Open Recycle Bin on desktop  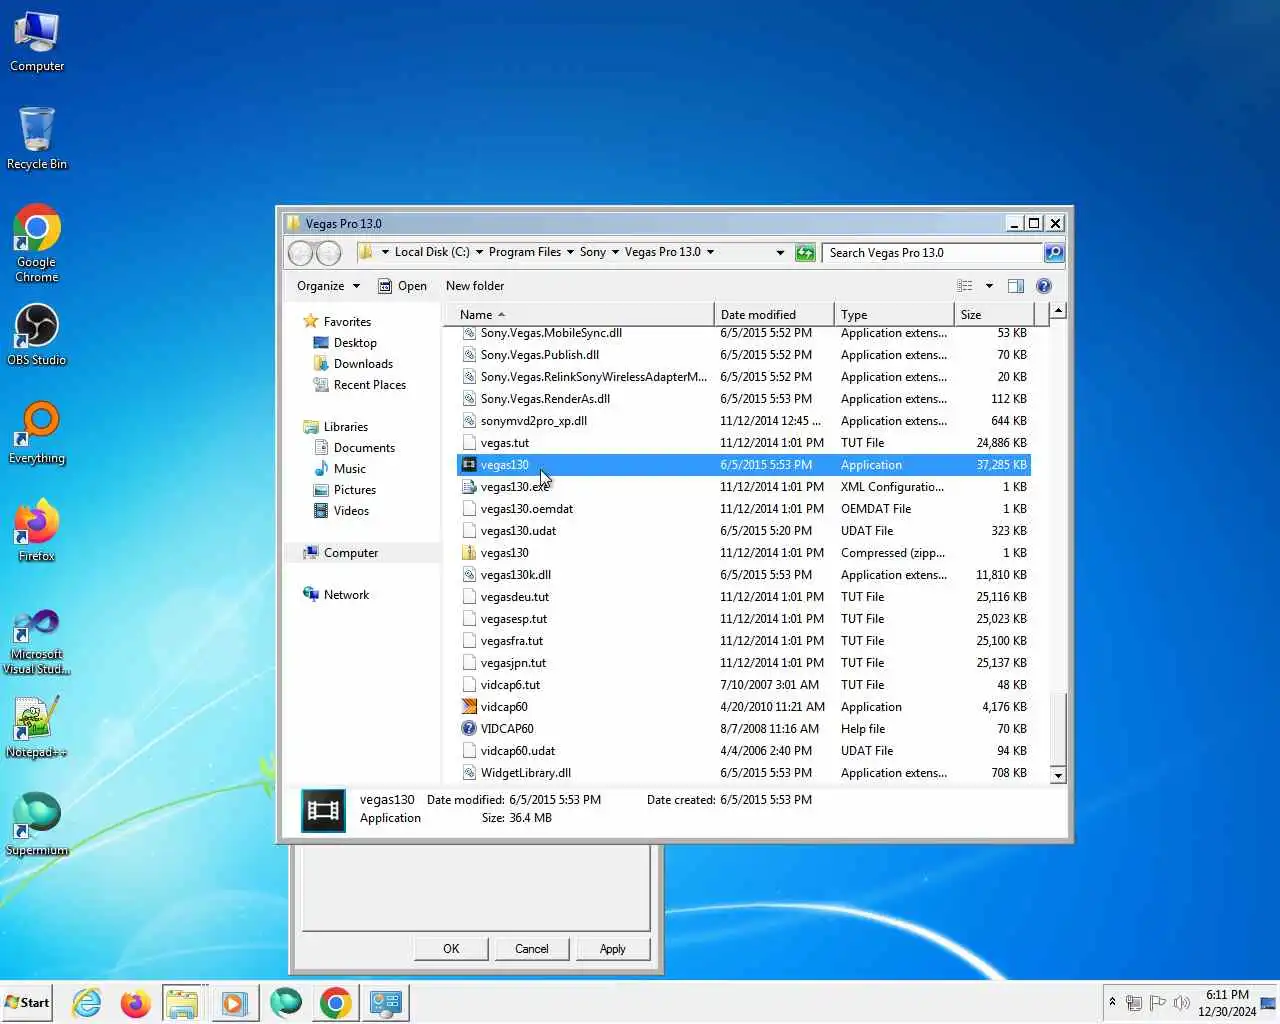(x=37, y=138)
